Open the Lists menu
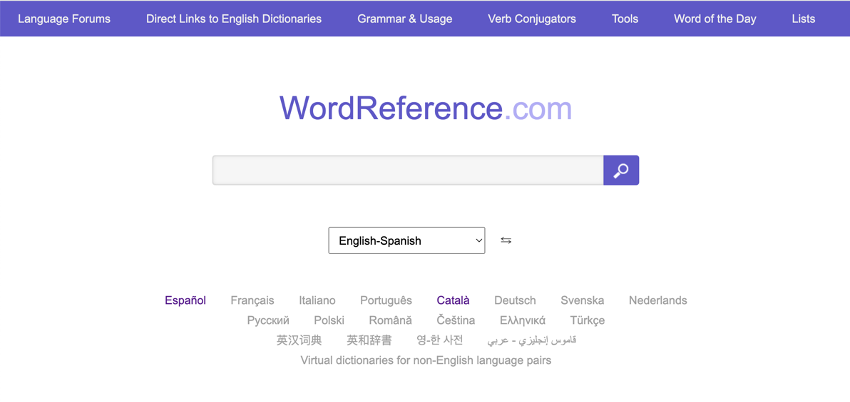This screenshot has height=402, width=850. (803, 19)
